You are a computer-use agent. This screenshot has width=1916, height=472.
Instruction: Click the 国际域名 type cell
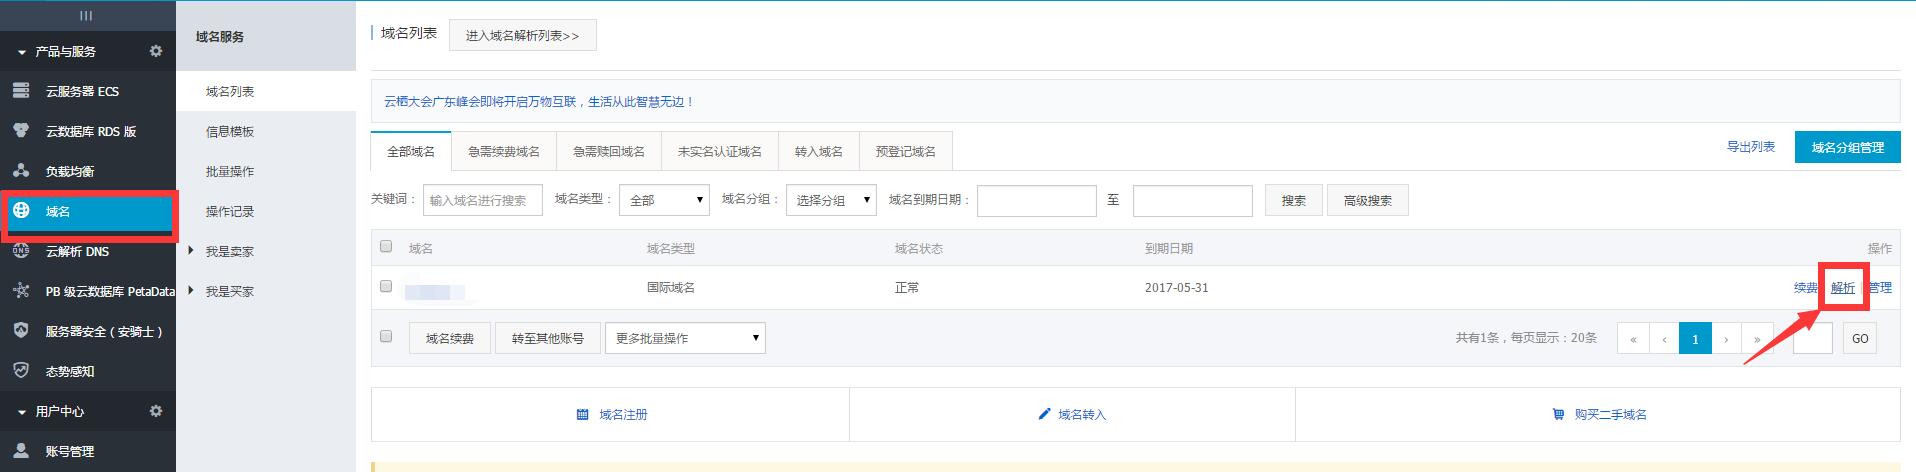(x=670, y=288)
